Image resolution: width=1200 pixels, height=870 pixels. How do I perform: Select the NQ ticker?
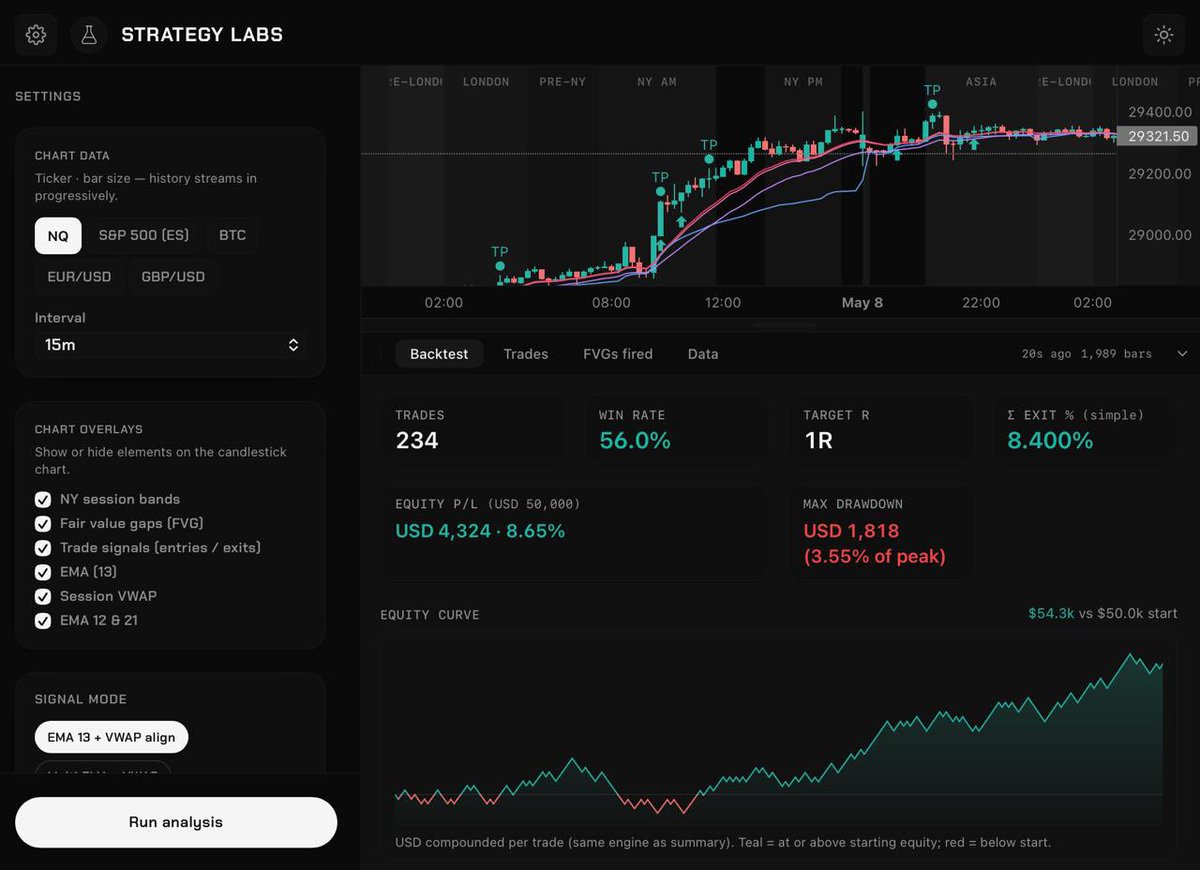[x=58, y=236]
